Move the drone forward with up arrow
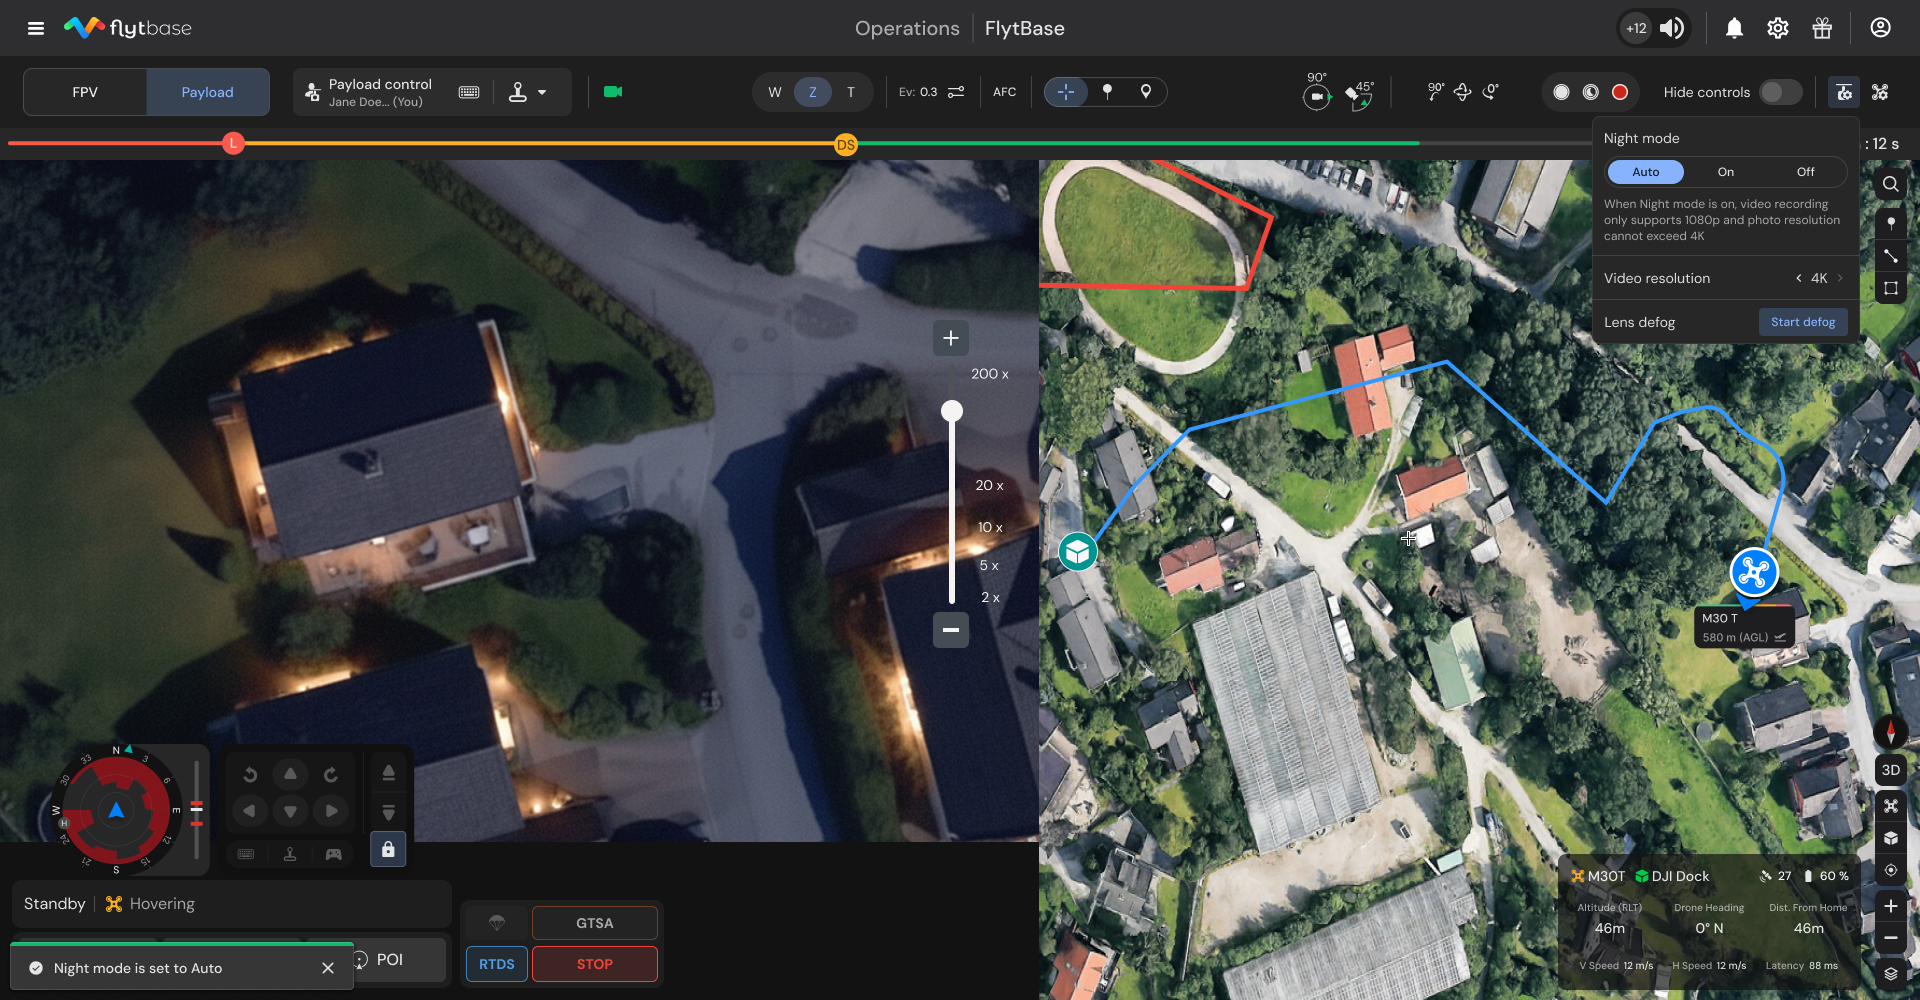 (x=290, y=774)
